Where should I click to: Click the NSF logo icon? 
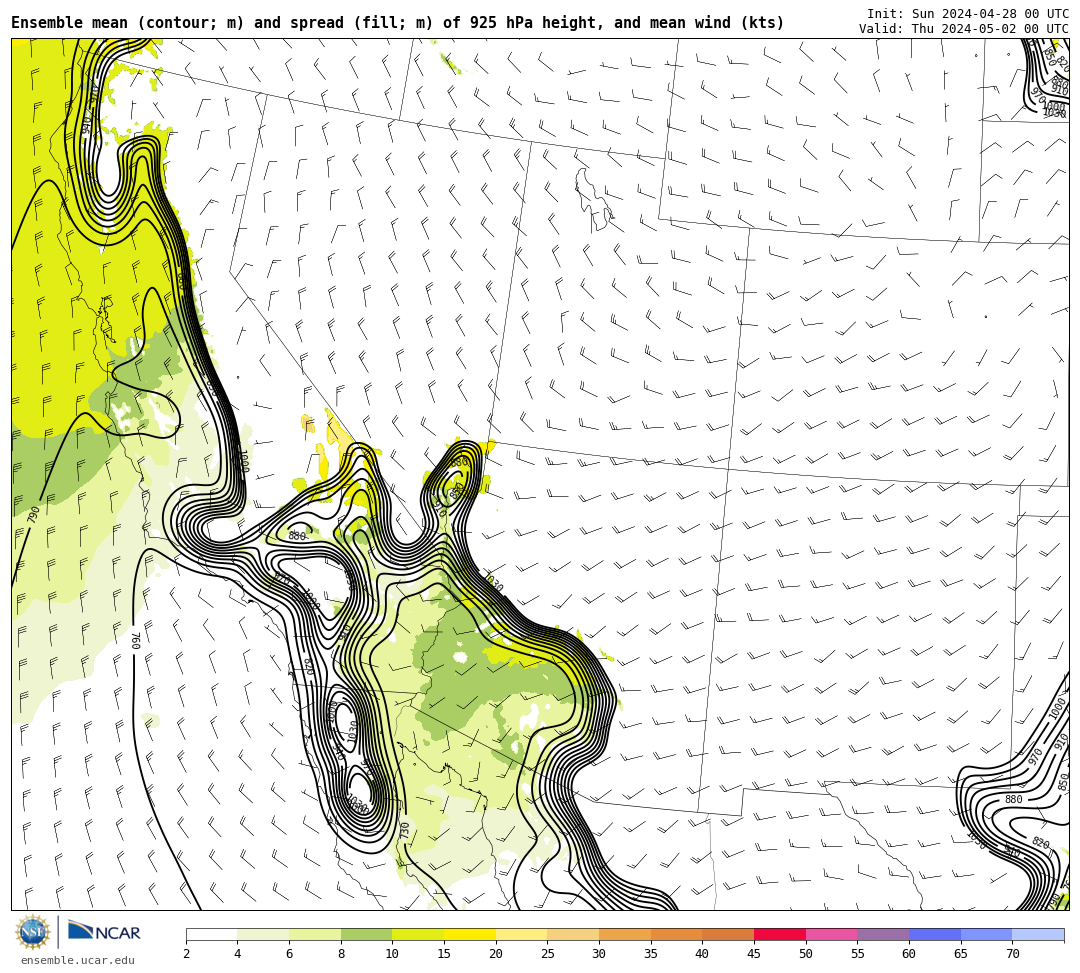(x=32, y=932)
